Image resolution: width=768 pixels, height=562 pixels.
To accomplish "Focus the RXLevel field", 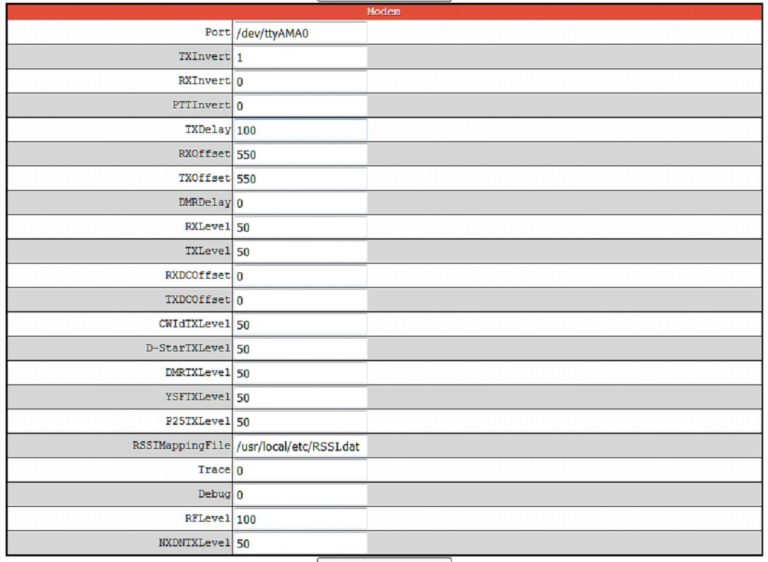I will click(x=300, y=227).
